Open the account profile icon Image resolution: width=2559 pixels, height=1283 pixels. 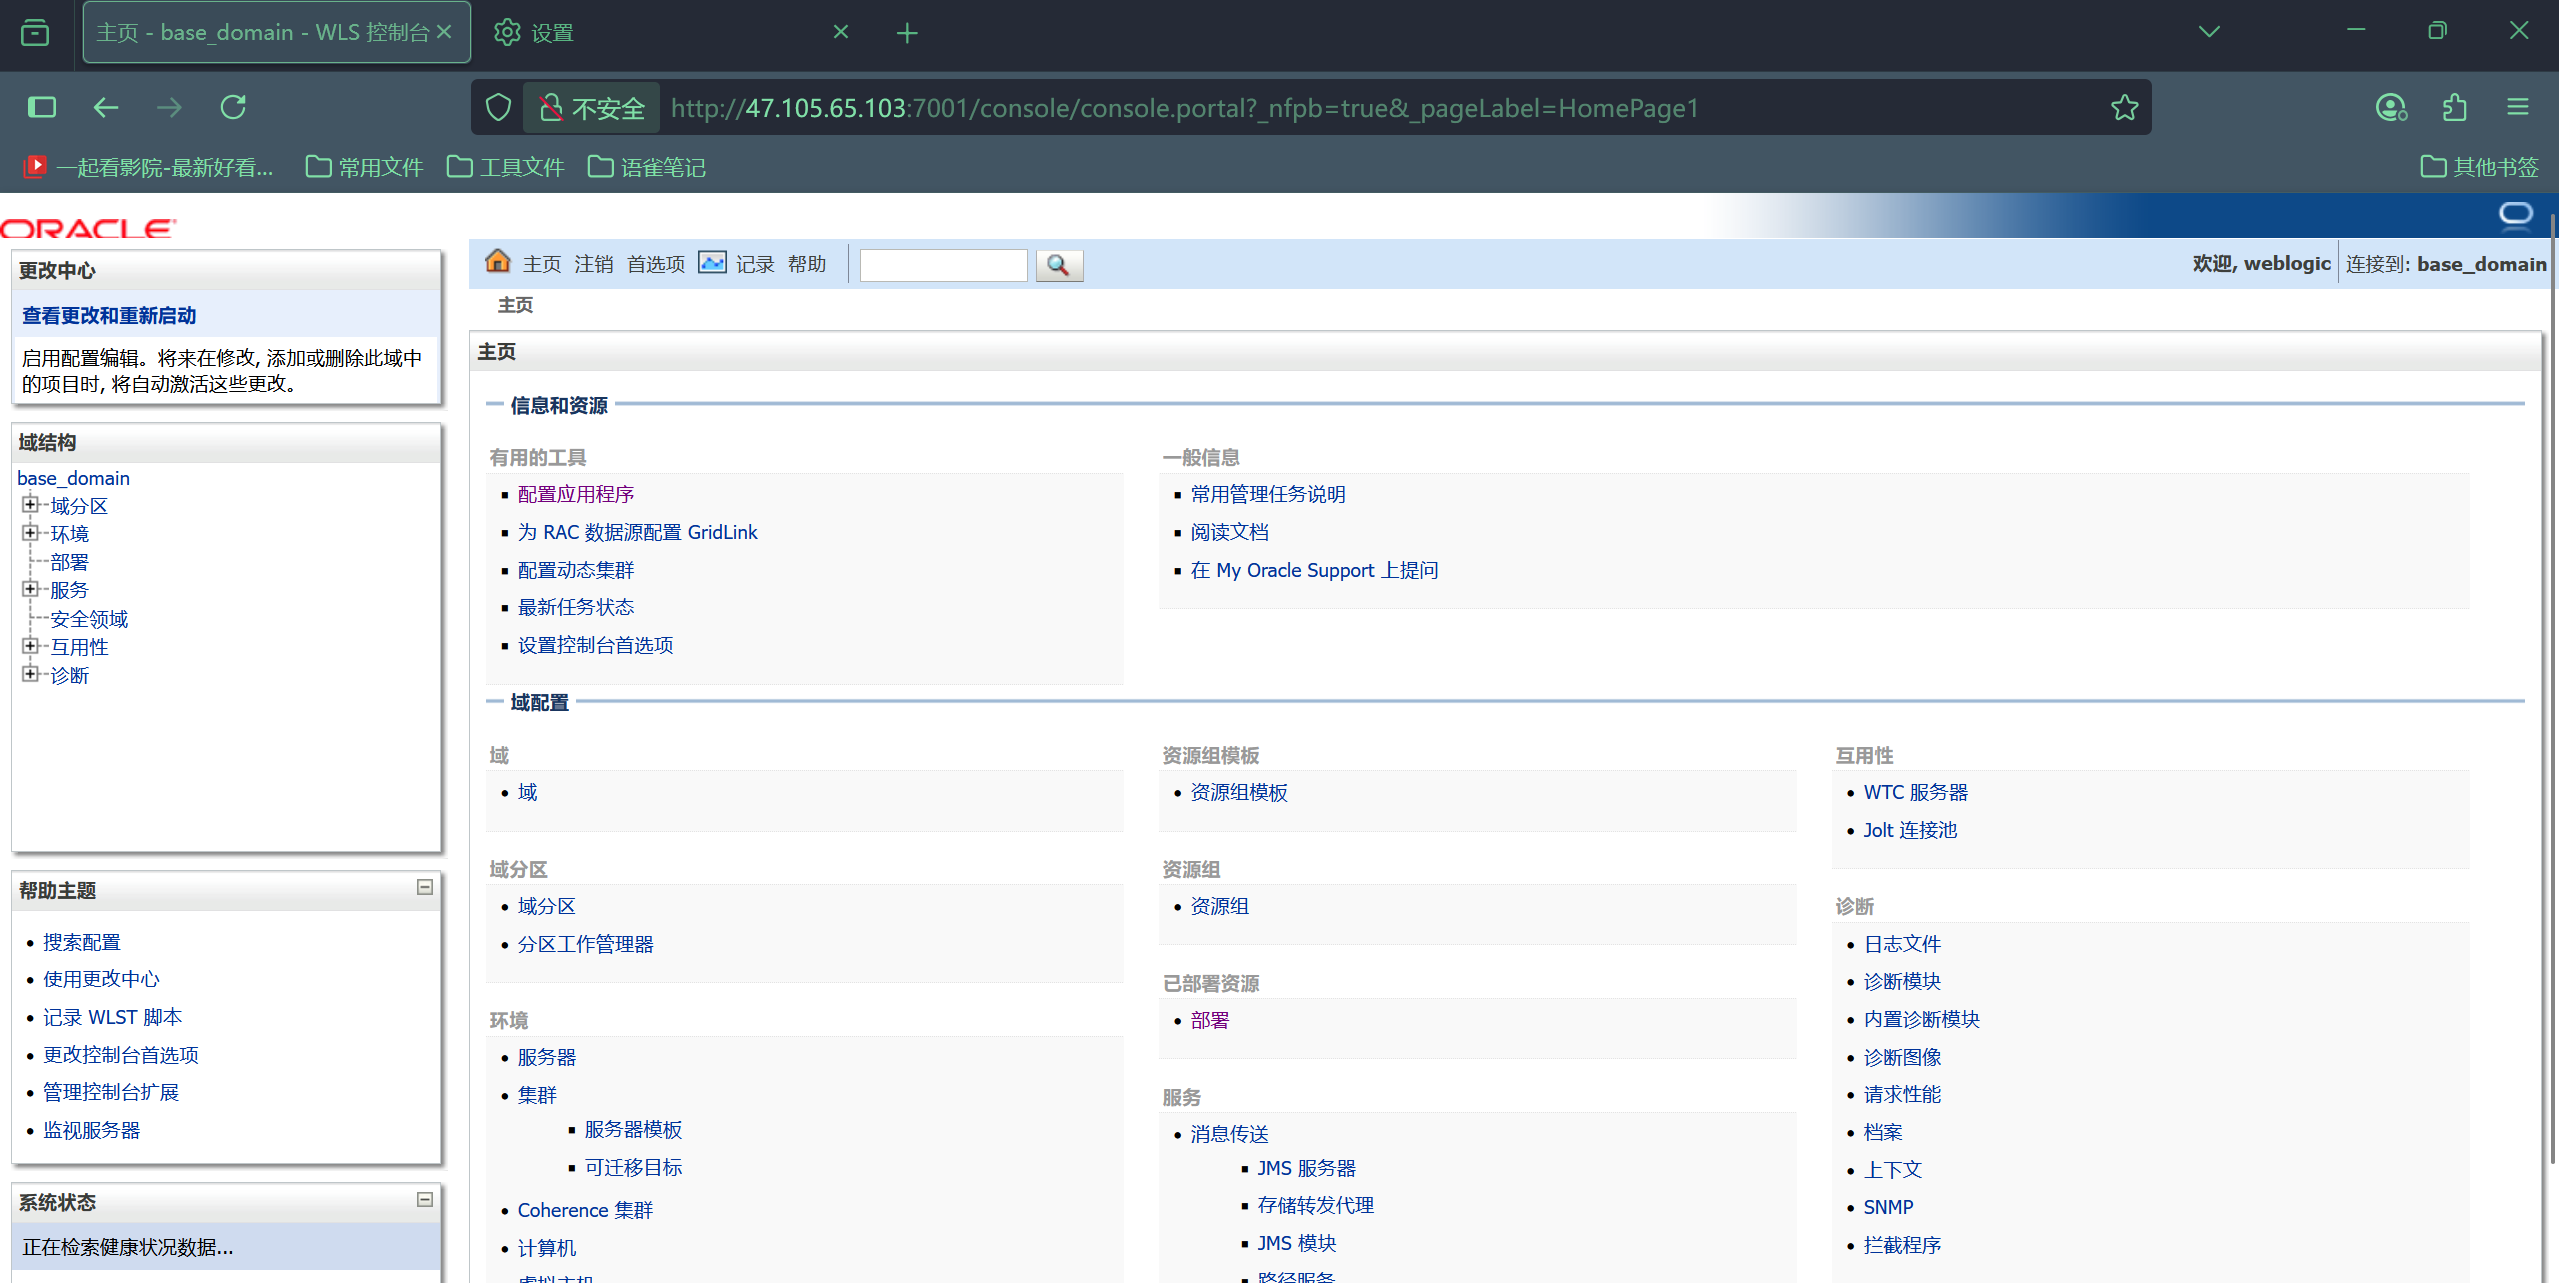2391,107
